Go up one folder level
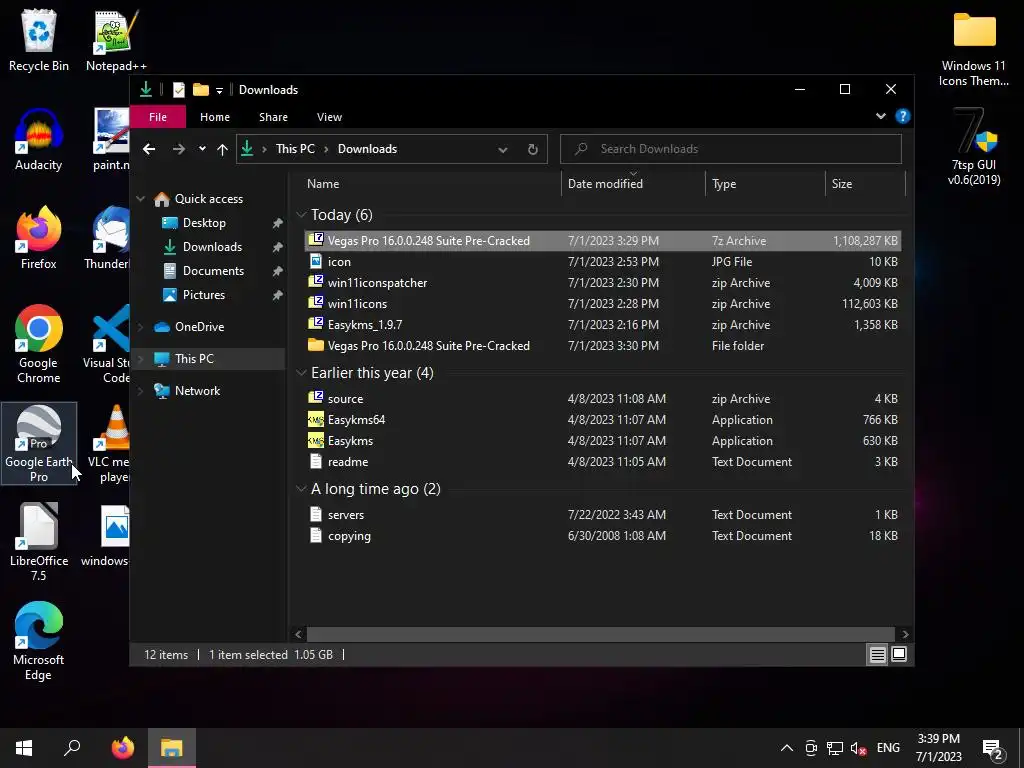The image size is (1024, 768). 222,149
